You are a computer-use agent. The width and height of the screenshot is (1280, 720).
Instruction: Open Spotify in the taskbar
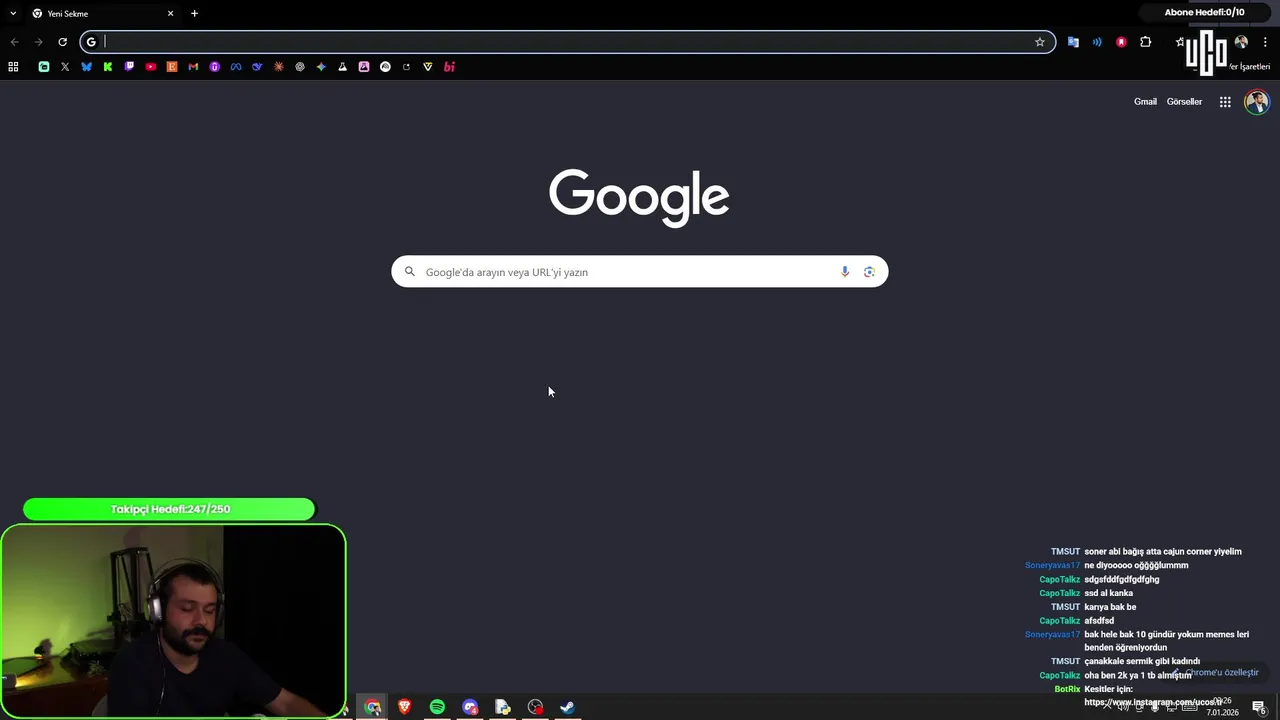pyautogui.click(x=437, y=707)
